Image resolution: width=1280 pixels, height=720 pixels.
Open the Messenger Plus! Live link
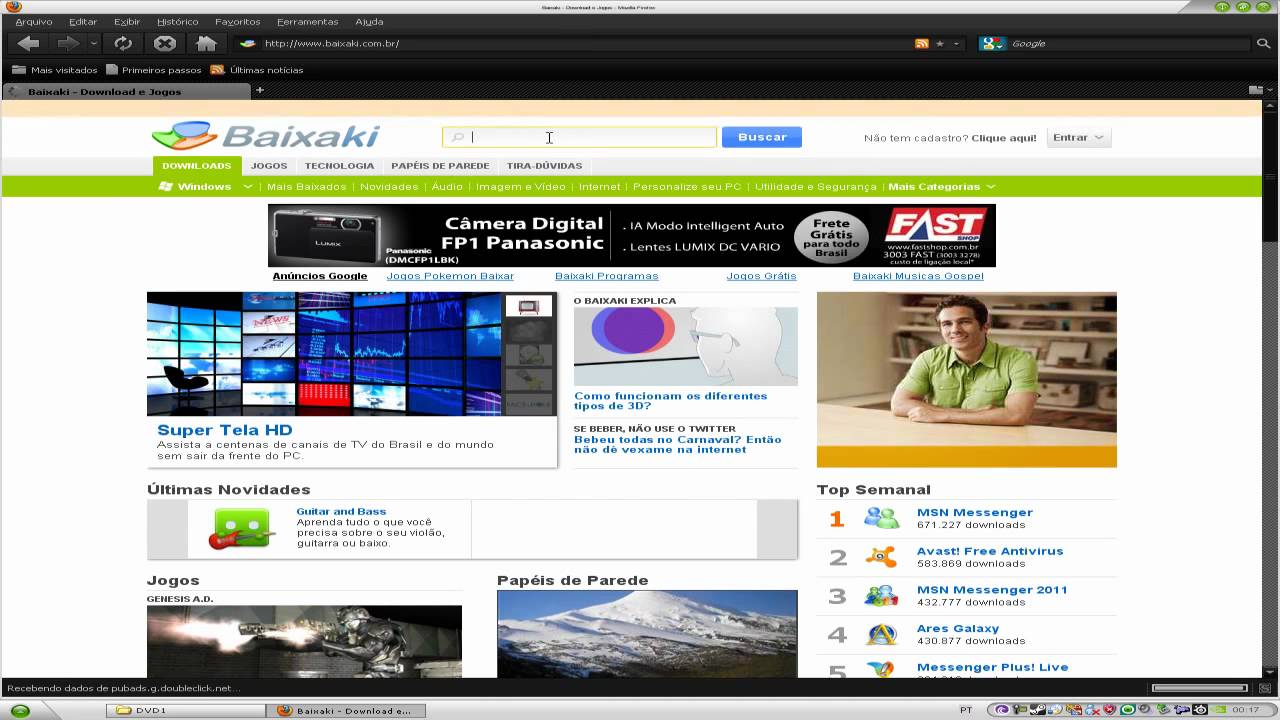pos(992,667)
